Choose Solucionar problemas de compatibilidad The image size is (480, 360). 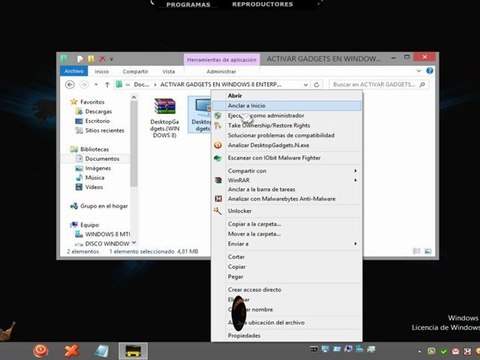[x=287, y=135]
